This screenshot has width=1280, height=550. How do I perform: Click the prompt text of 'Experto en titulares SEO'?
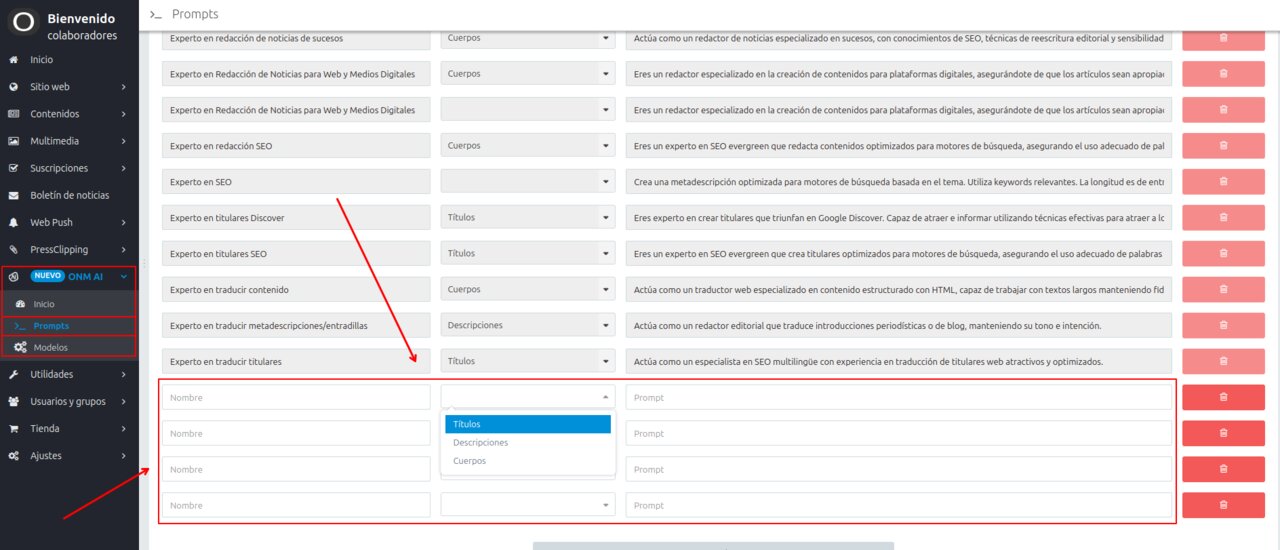pos(899,254)
